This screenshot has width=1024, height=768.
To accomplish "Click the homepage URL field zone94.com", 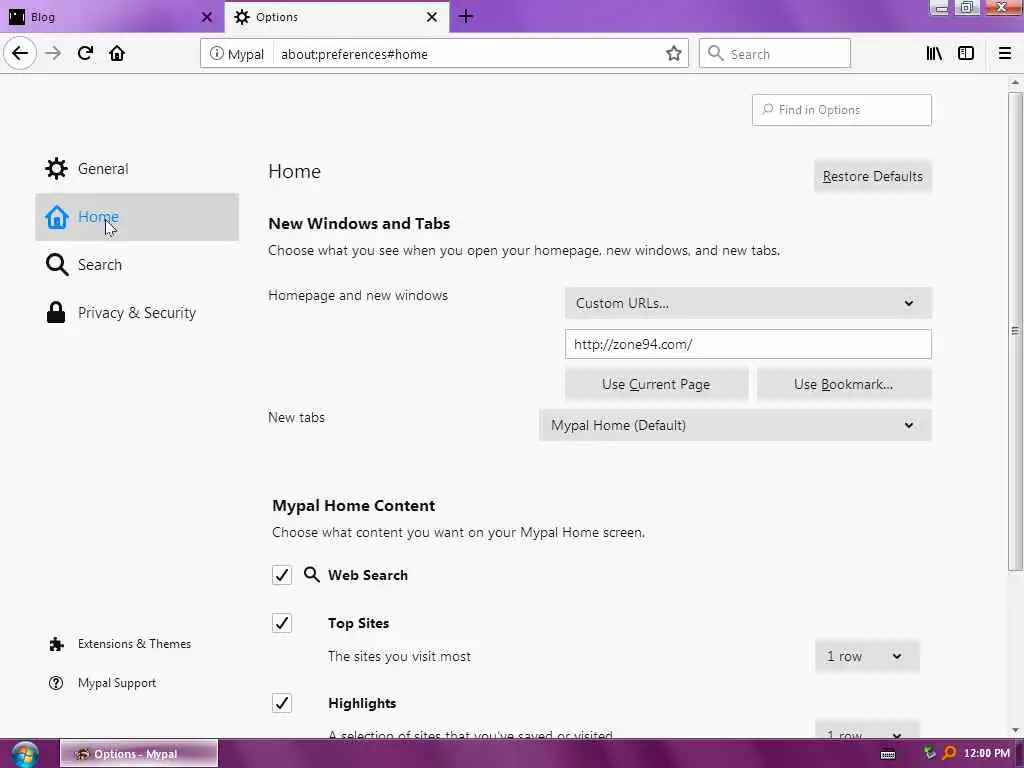I will (748, 344).
